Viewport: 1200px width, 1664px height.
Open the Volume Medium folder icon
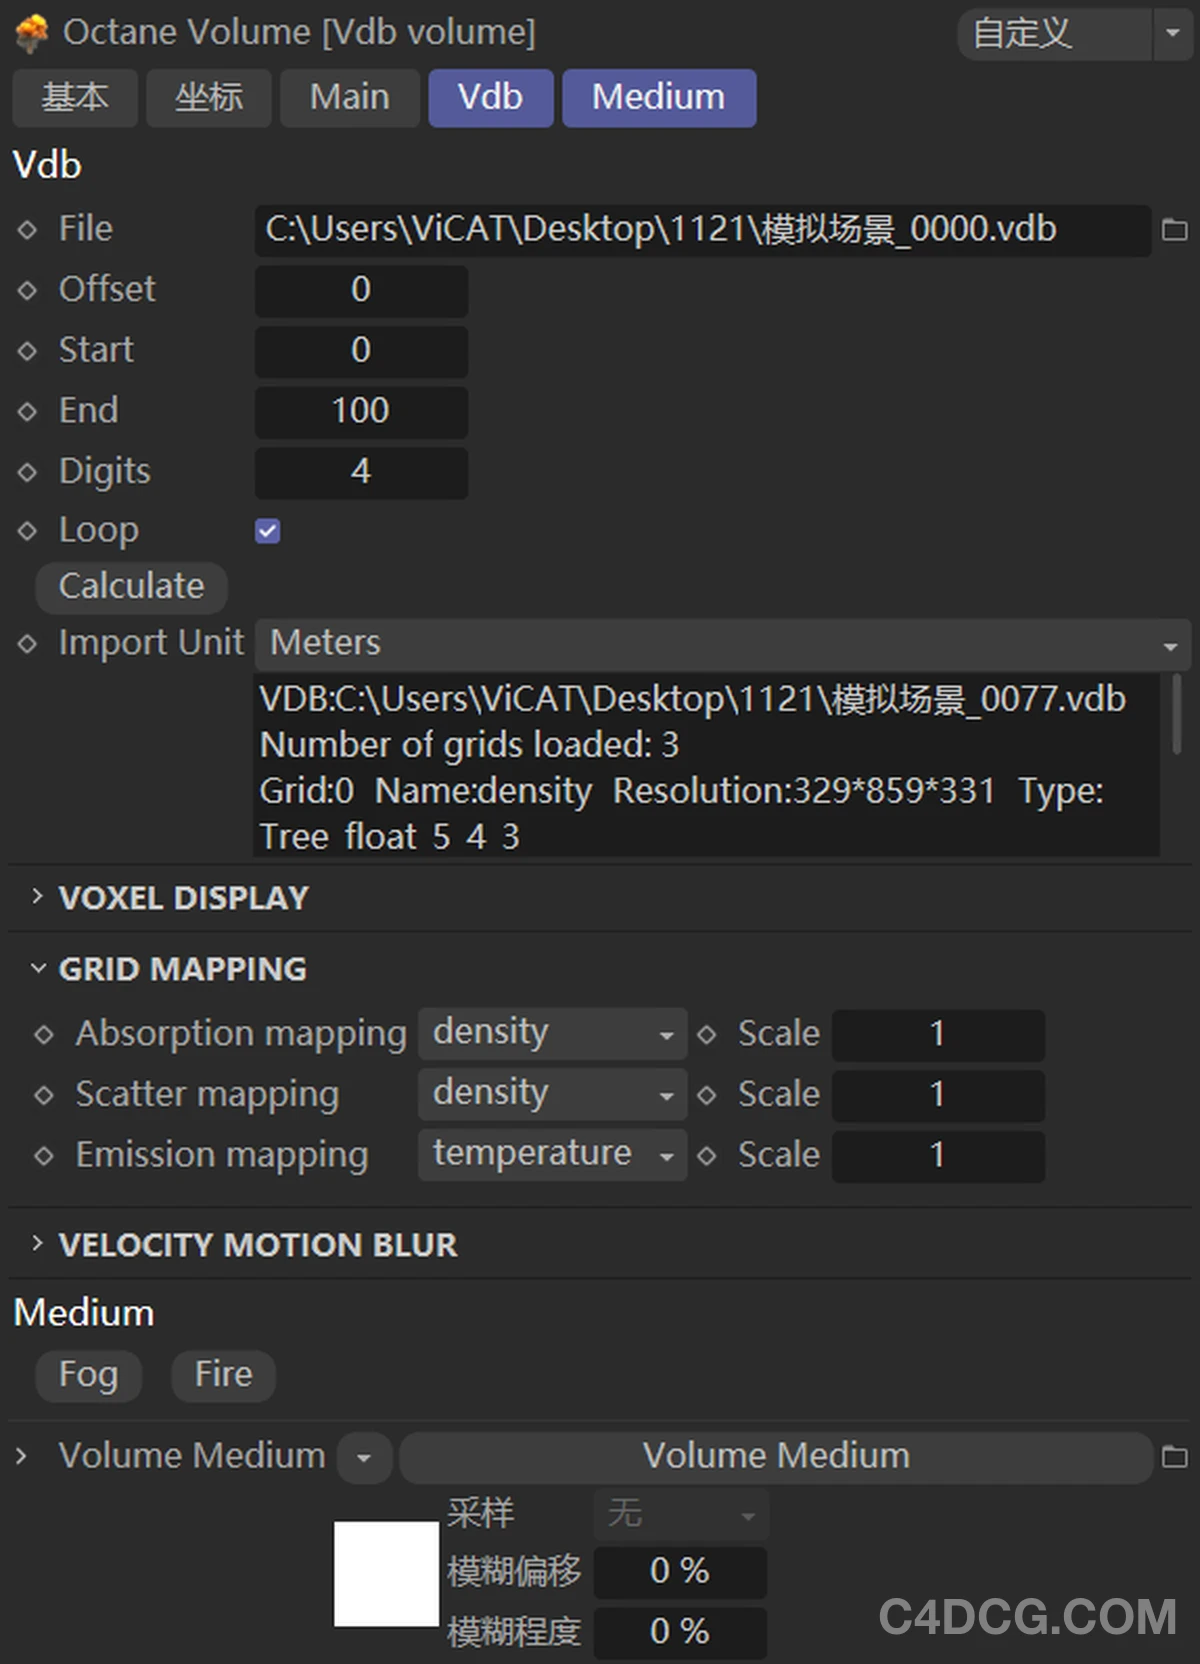click(1174, 1457)
